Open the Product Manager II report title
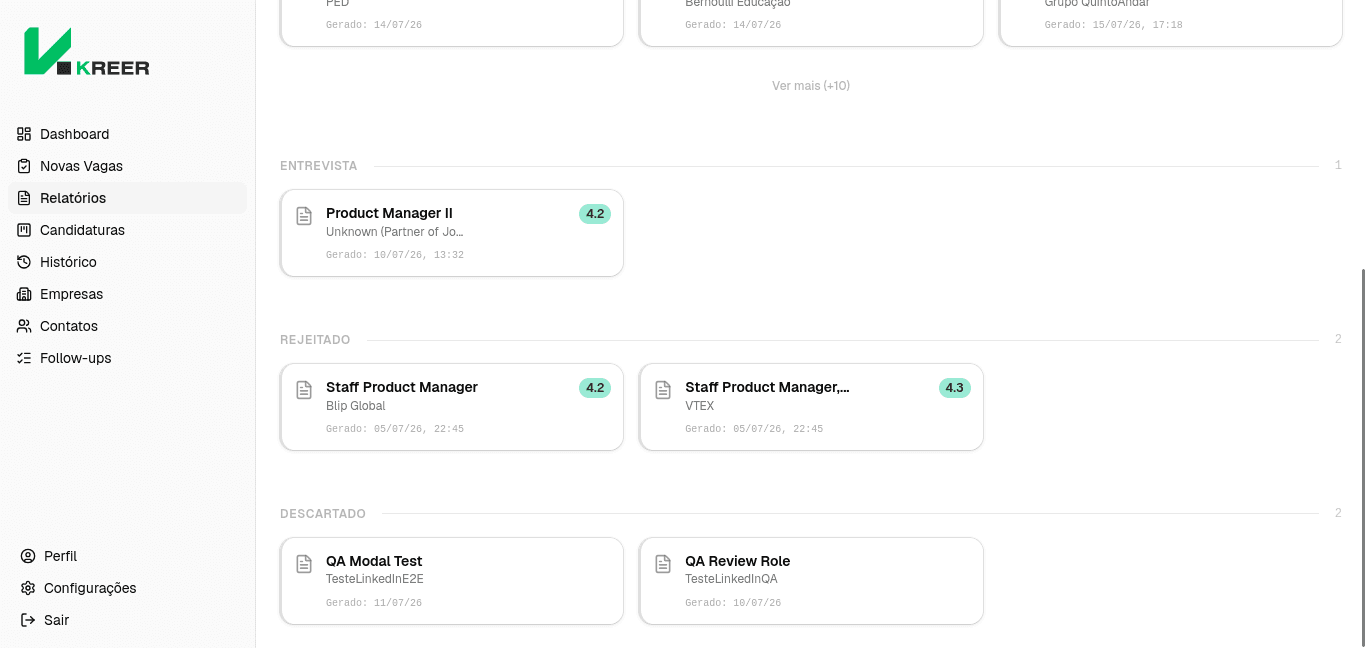1366x648 pixels. (389, 213)
